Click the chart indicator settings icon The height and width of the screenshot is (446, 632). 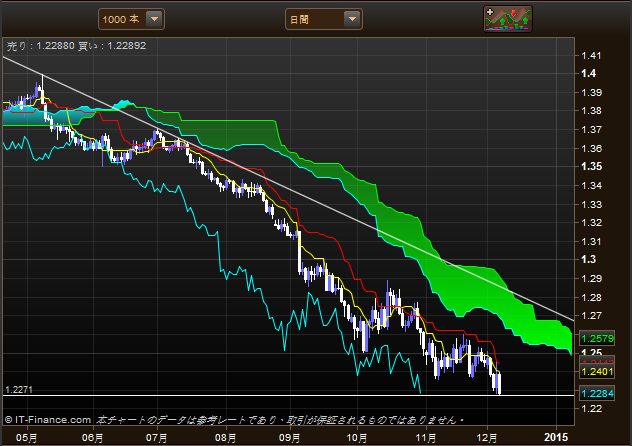(507, 19)
